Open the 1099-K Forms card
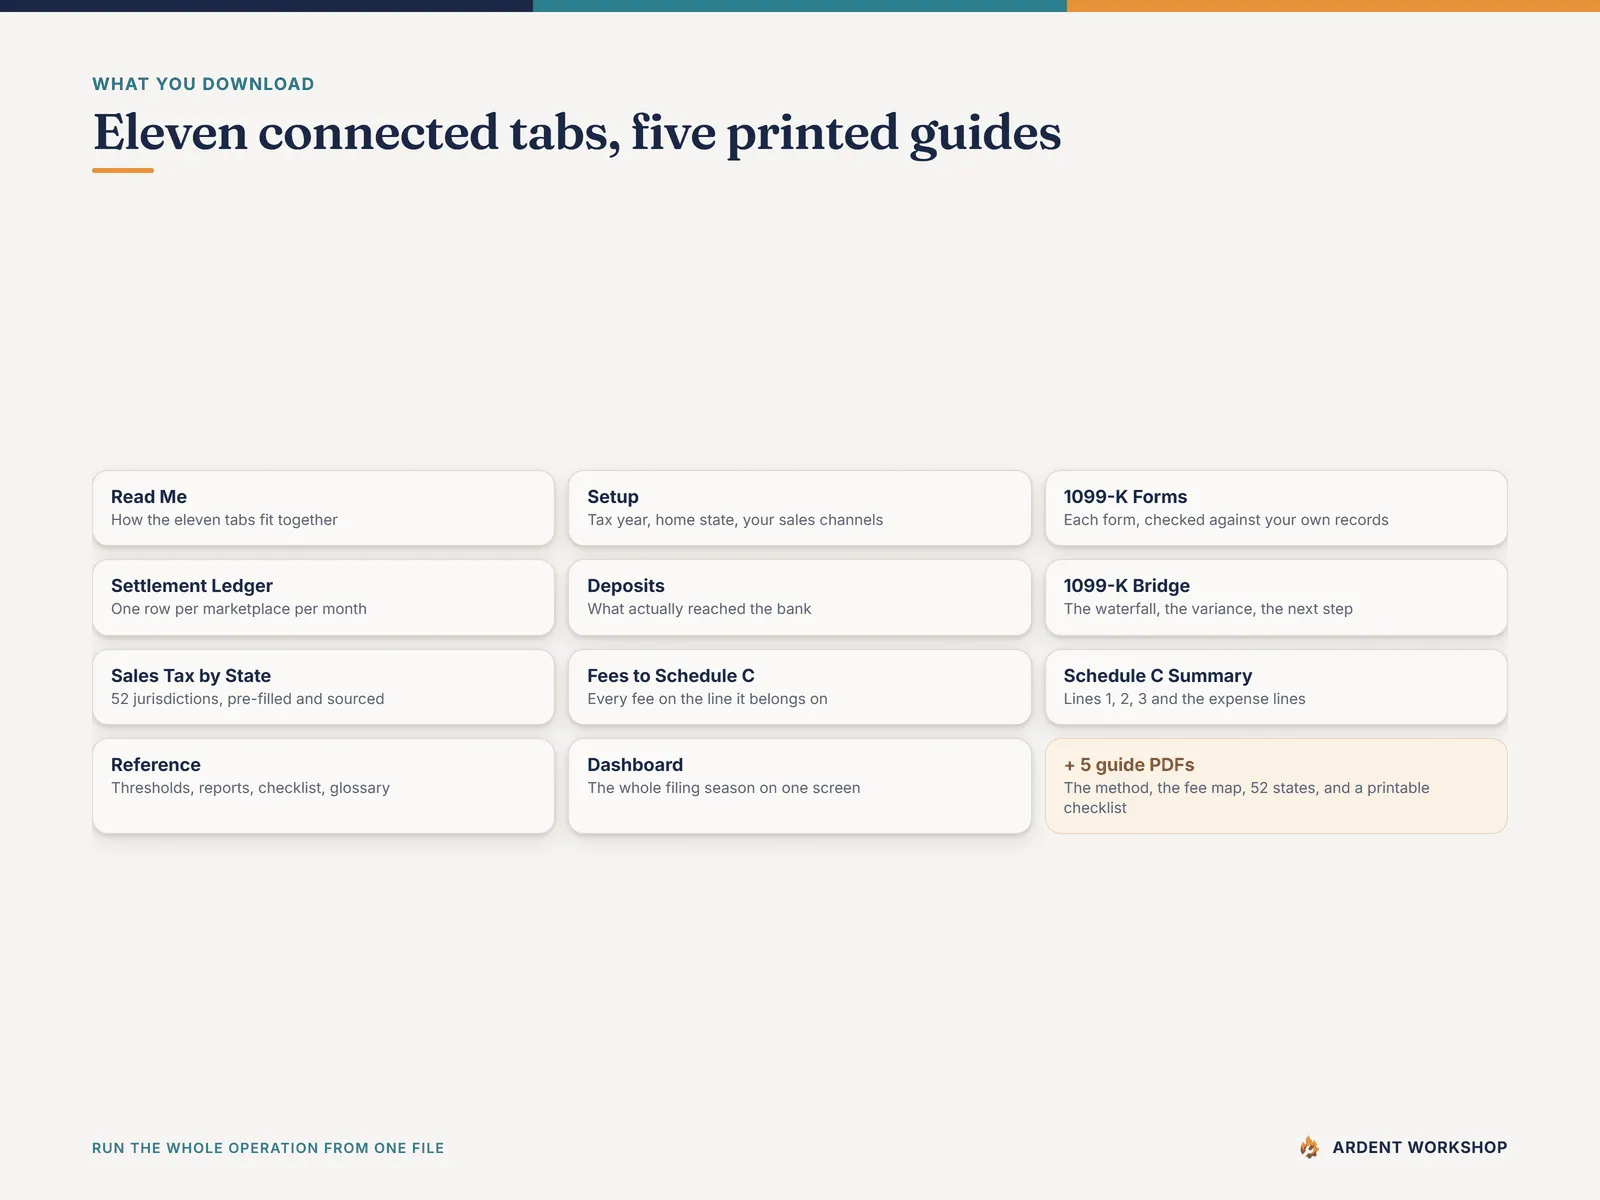Viewport: 1600px width, 1200px height. pos(1276,508)
